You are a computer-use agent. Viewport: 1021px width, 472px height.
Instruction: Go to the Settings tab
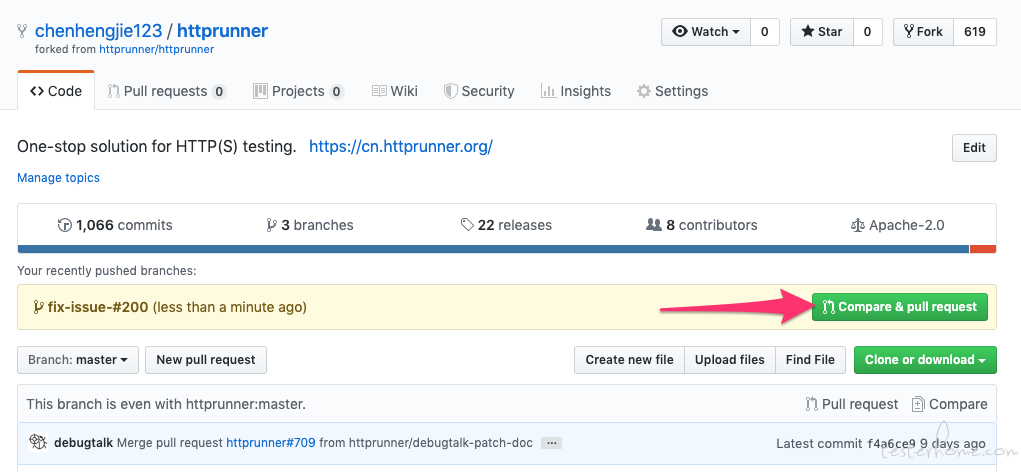click(x=673, y=91)
